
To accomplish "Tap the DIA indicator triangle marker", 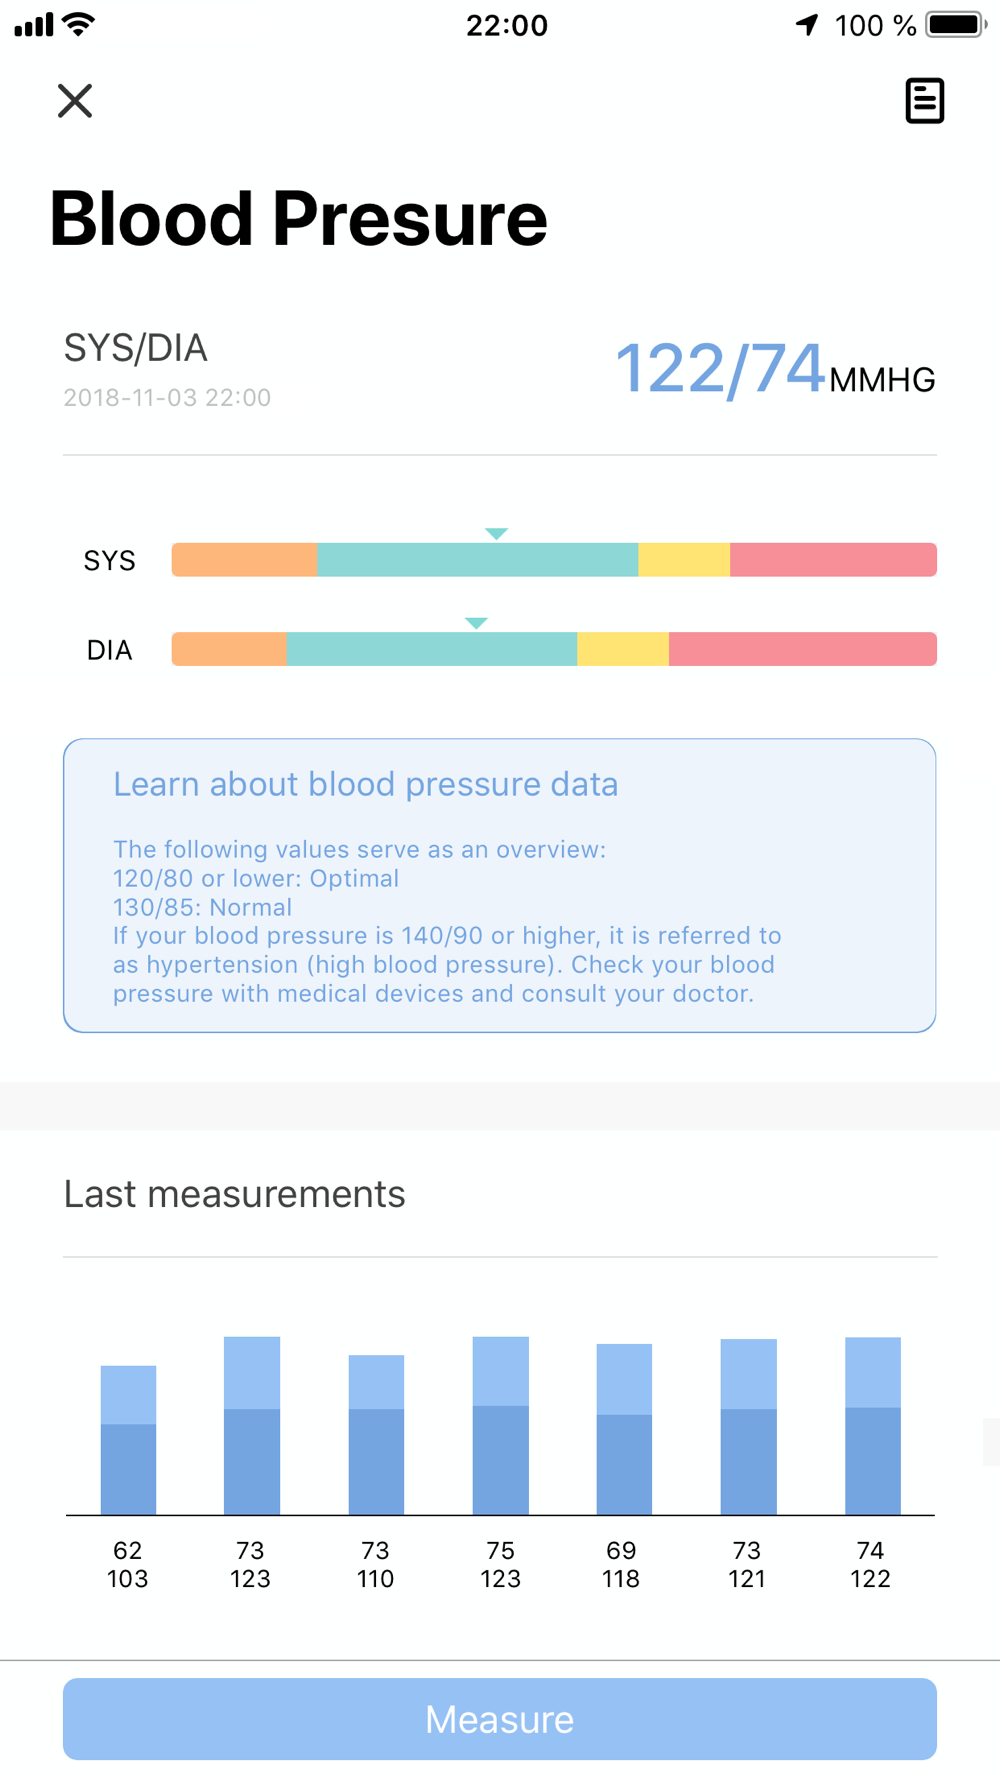I will [476, 623].
